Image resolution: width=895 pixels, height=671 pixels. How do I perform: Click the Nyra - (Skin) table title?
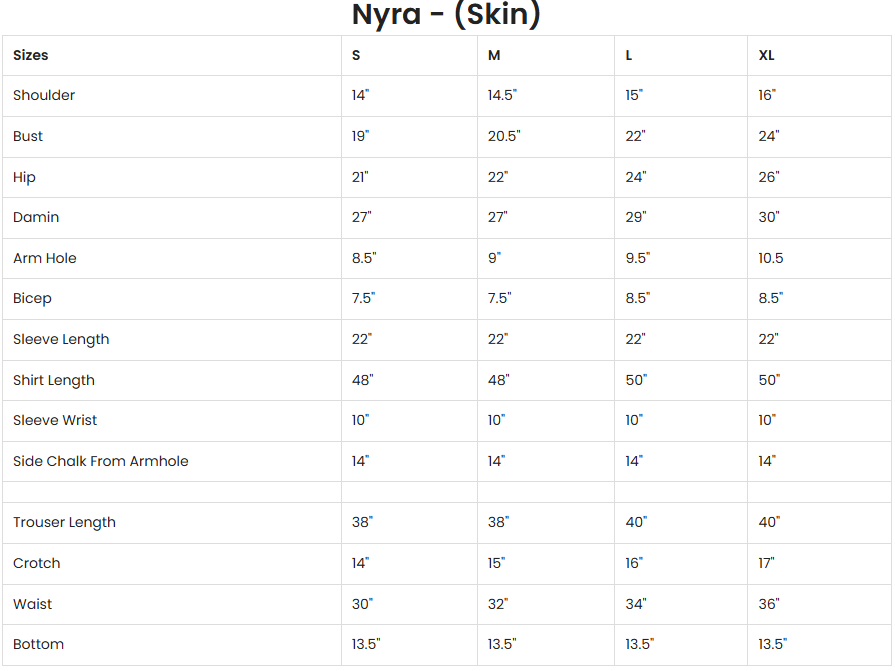click(446, 15)
